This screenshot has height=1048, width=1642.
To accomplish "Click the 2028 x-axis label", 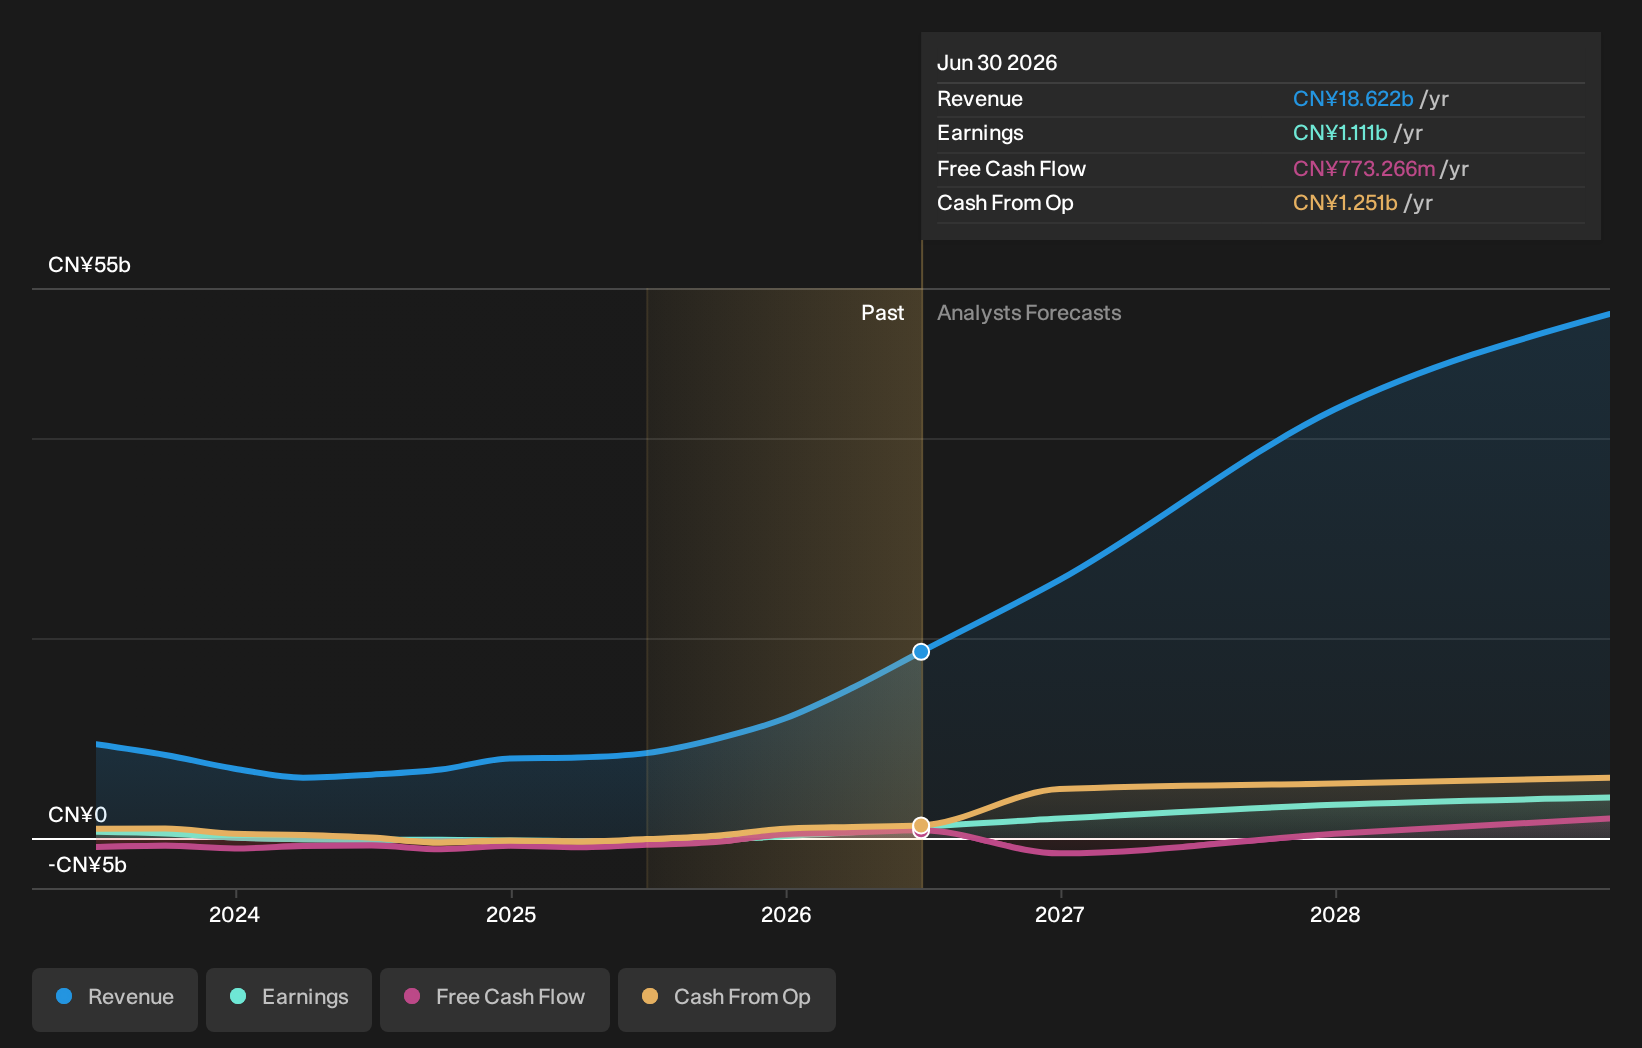I will [1335, 915].
